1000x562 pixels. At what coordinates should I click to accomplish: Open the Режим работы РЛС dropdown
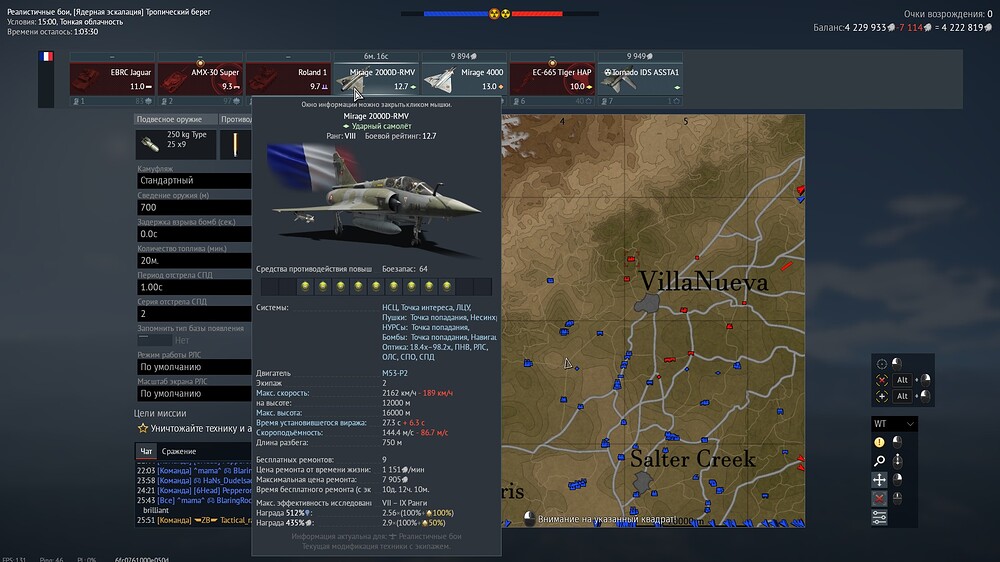[x=194, y=367]
